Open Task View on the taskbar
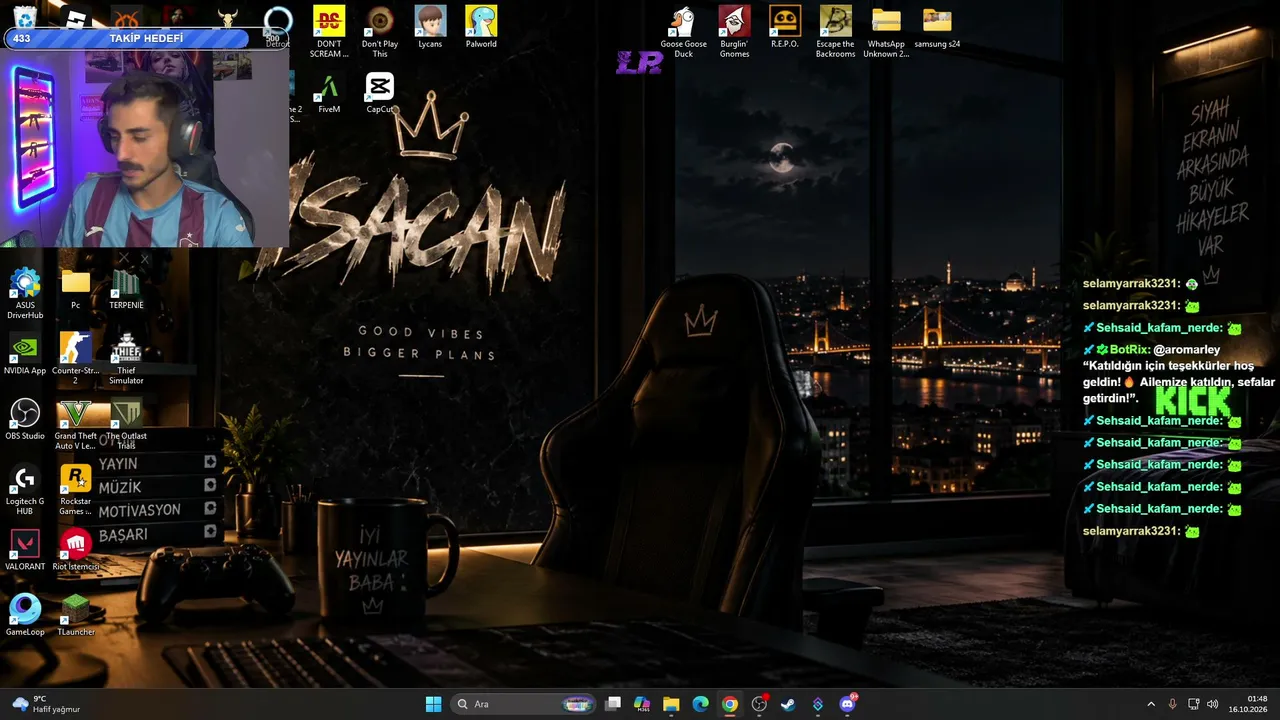 (x=613, y=704)
